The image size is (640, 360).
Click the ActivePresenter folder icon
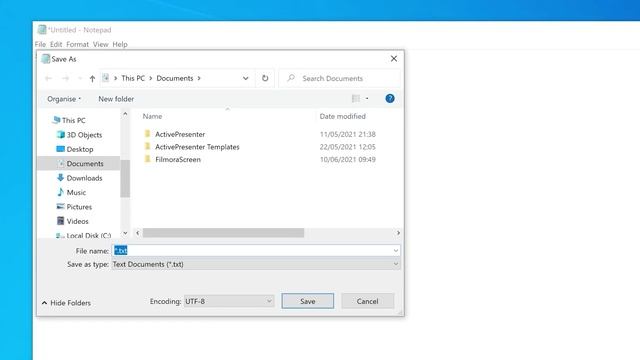(x=147, y=134)
